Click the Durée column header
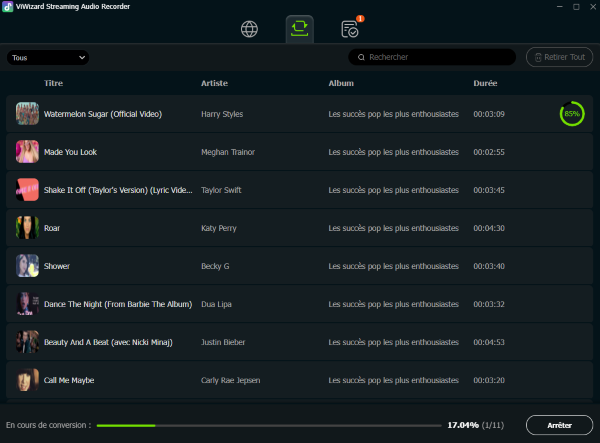 [485, 83]
